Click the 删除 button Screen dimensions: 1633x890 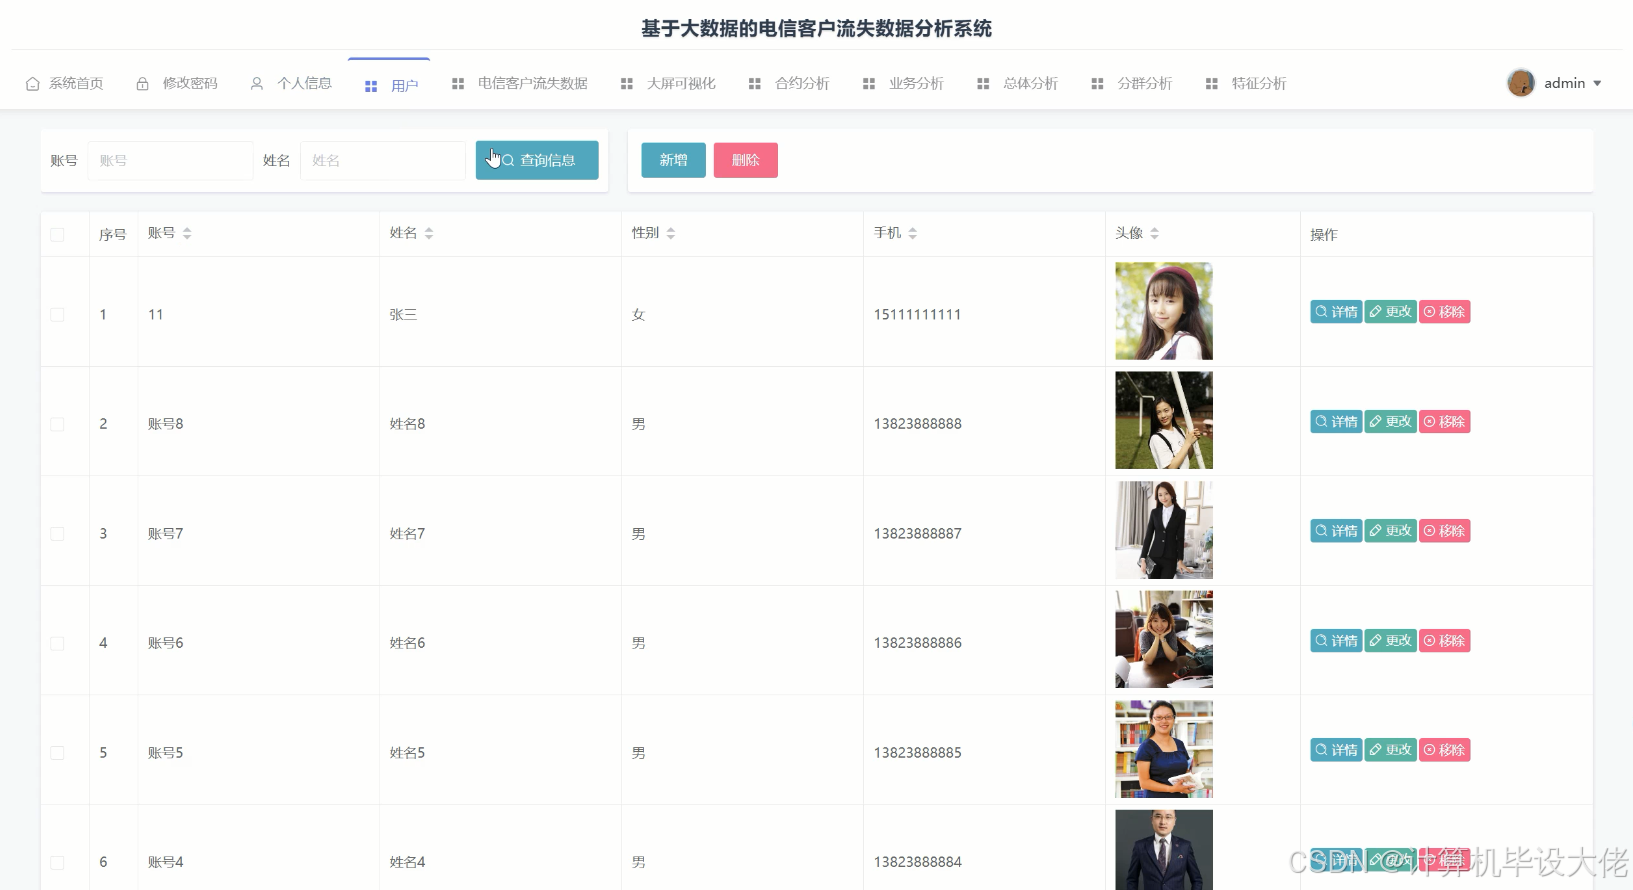[x=746, y=160]
